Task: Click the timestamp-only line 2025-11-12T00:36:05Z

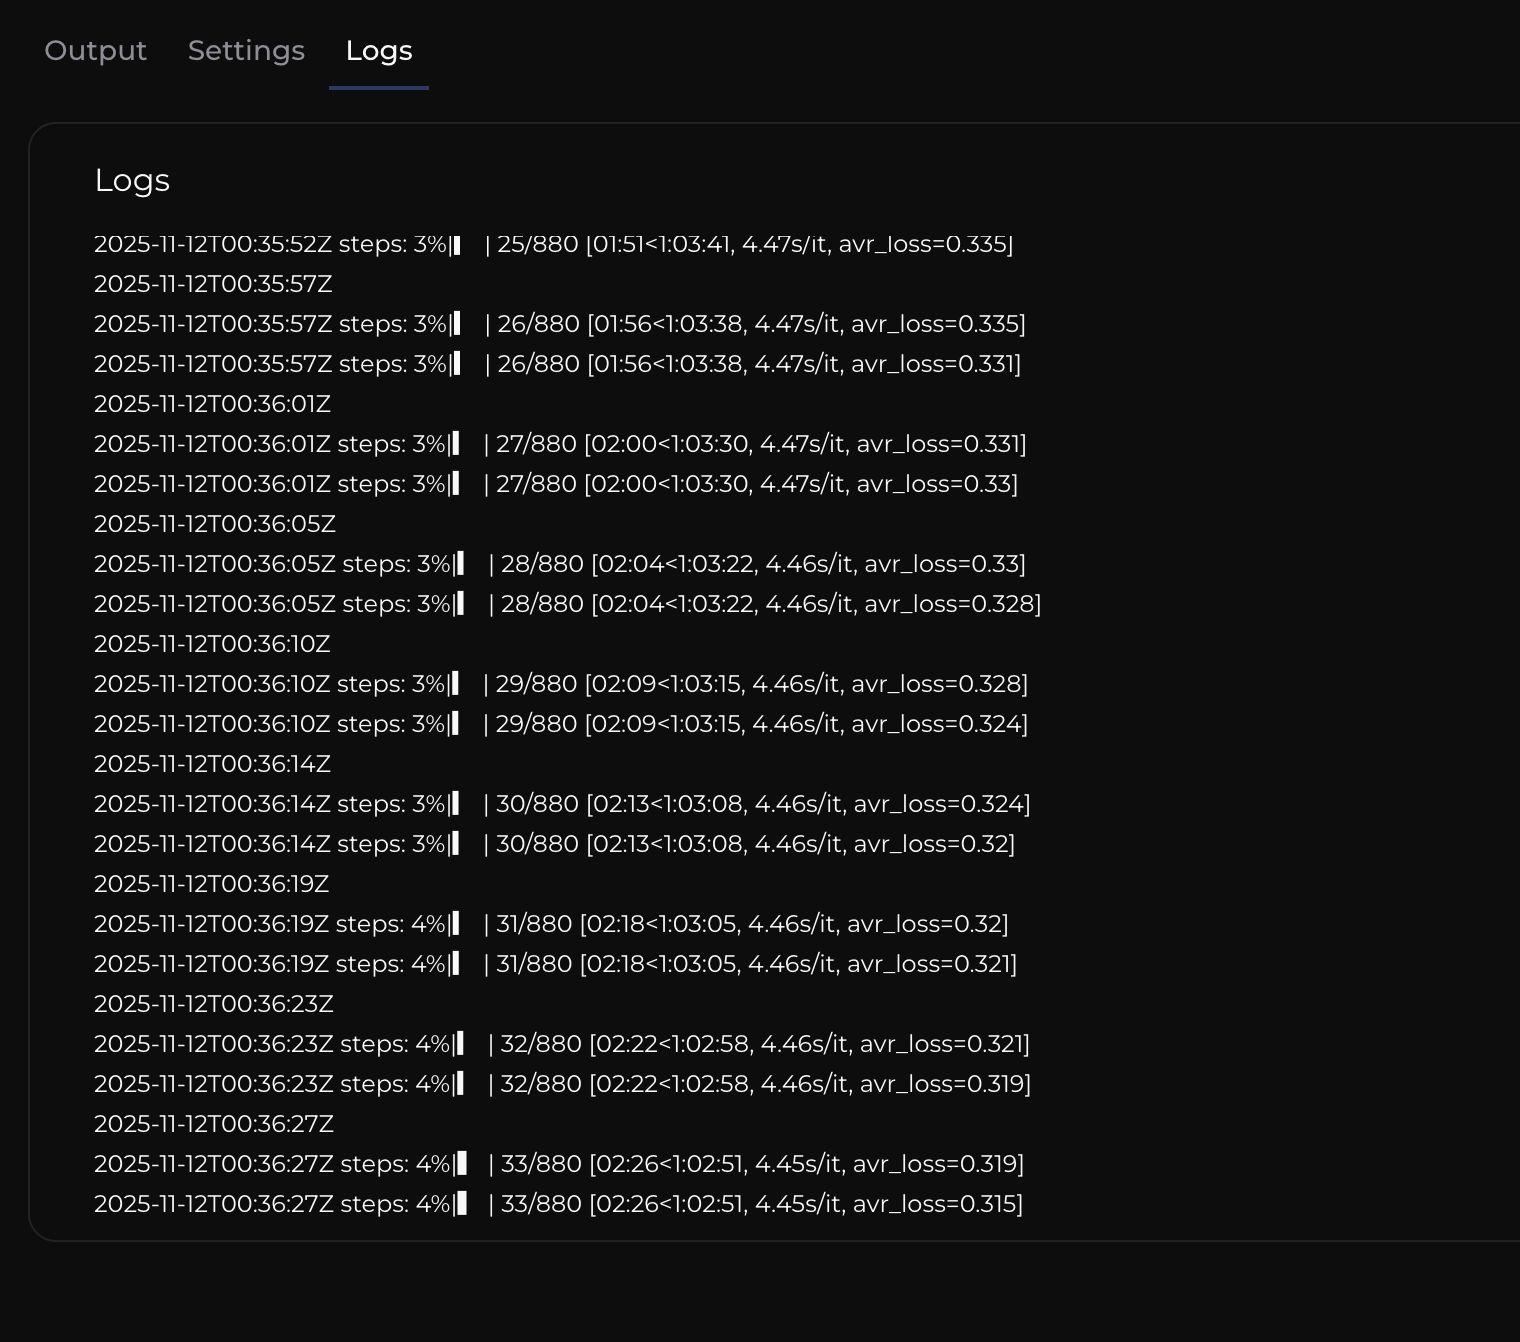Action: pos(215,524)
